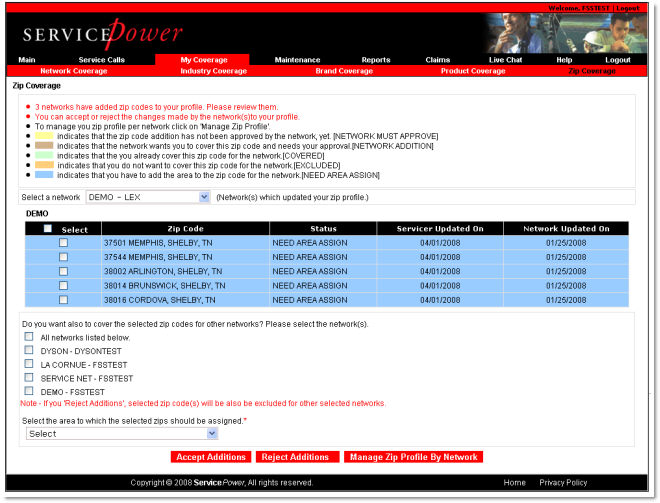Click the Zip Code column header

tap(185, 229)
